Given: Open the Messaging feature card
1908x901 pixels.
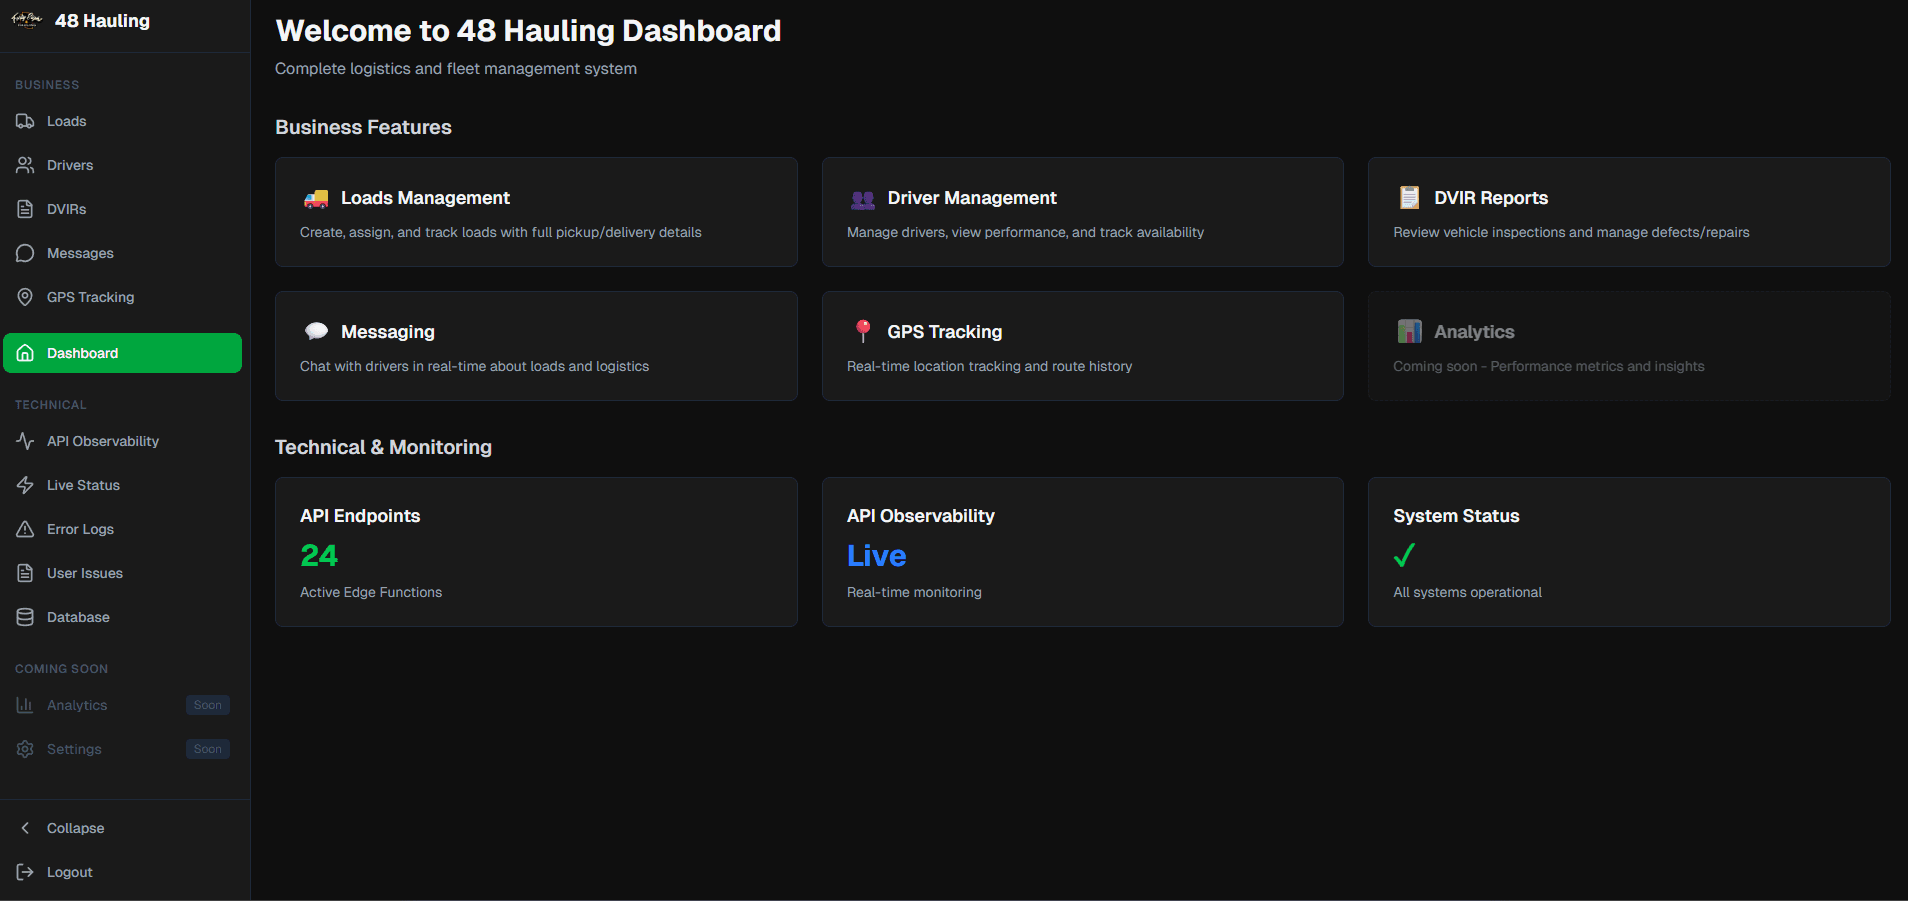Looking at the screenshot, I should pos(536,346).
